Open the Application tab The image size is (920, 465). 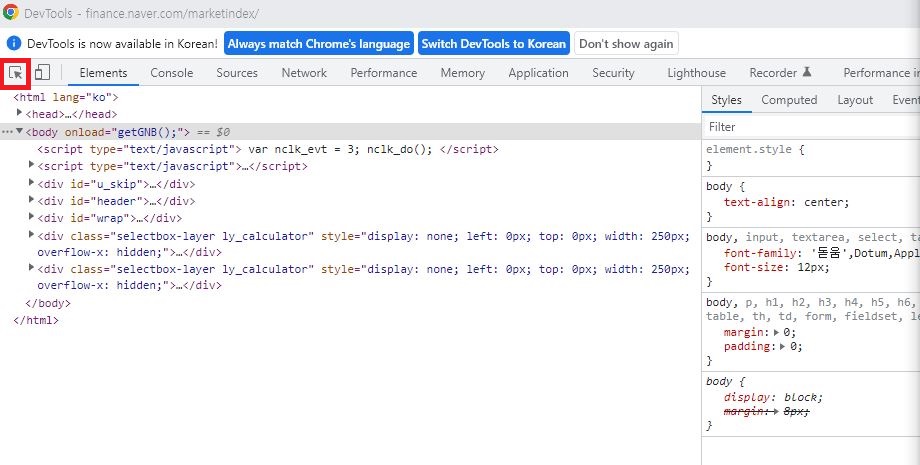click(538, 73)
